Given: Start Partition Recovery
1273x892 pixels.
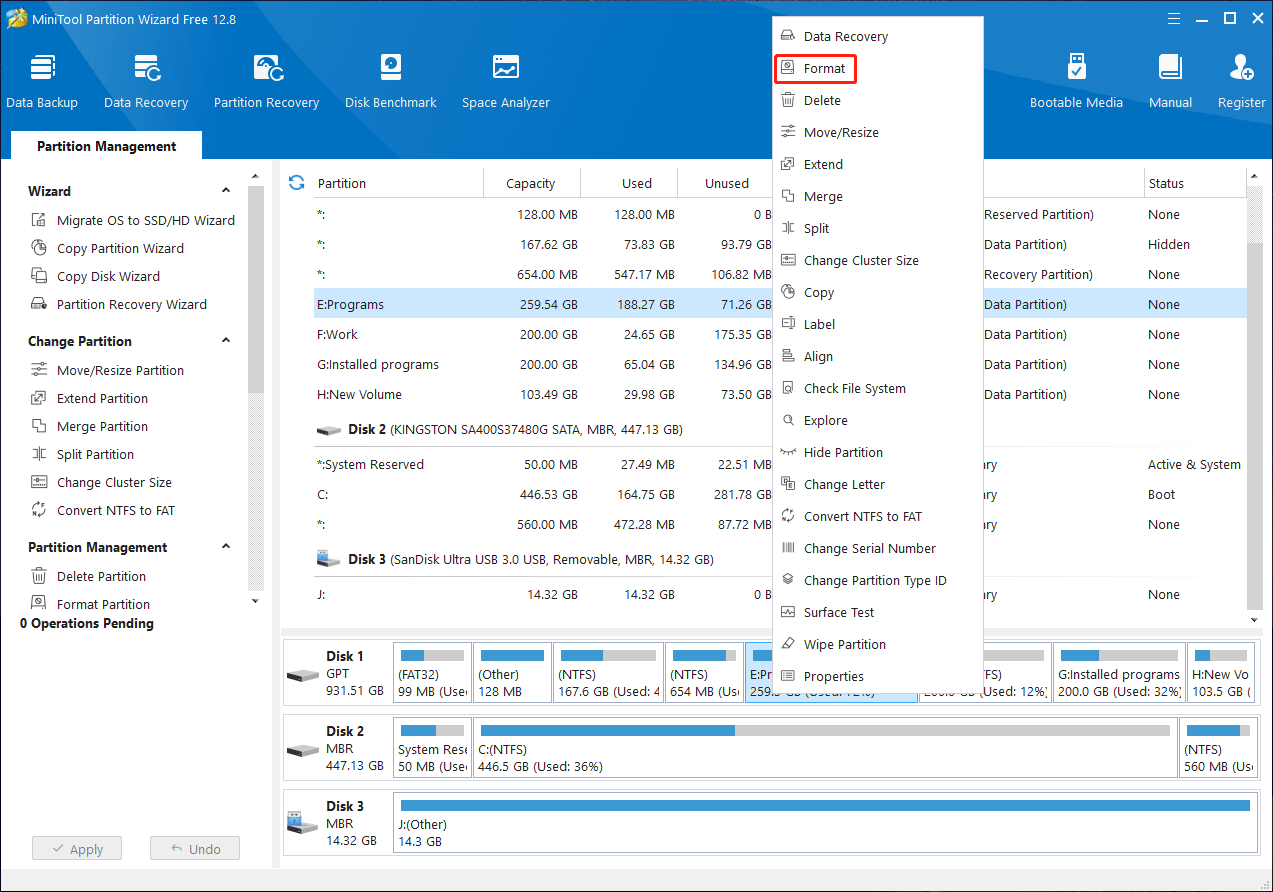Looking at the screenshot, I should [x=266, y=78].
